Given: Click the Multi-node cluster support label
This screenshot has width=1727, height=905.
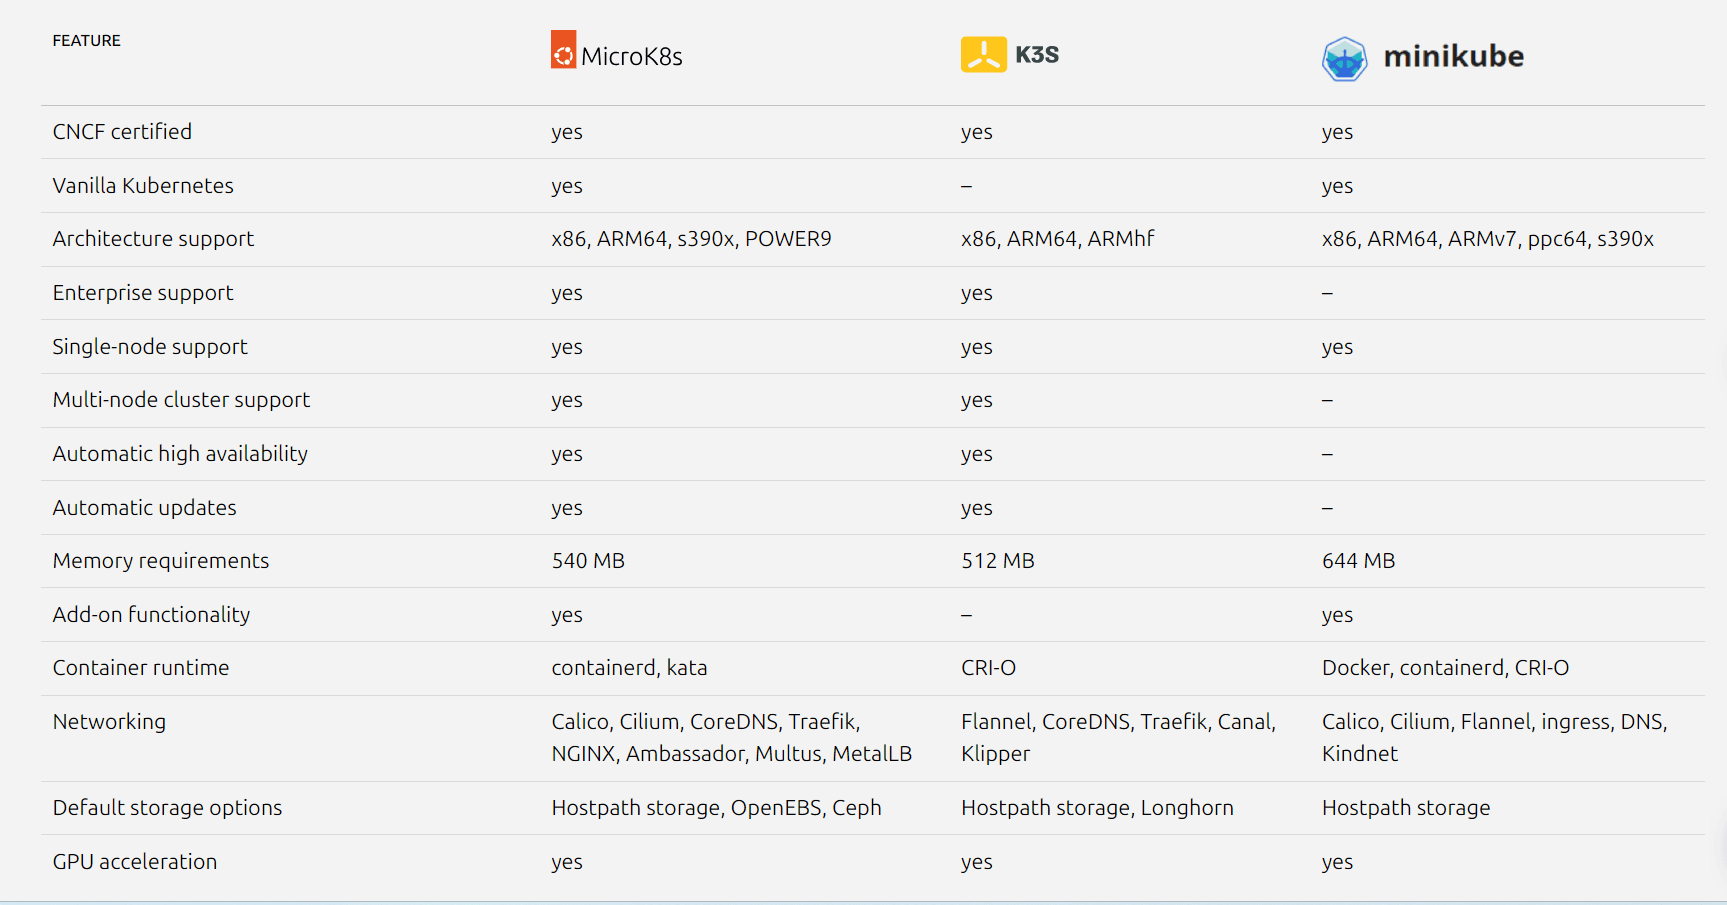Looking at the screenshot, I should [x=181, y=400].
